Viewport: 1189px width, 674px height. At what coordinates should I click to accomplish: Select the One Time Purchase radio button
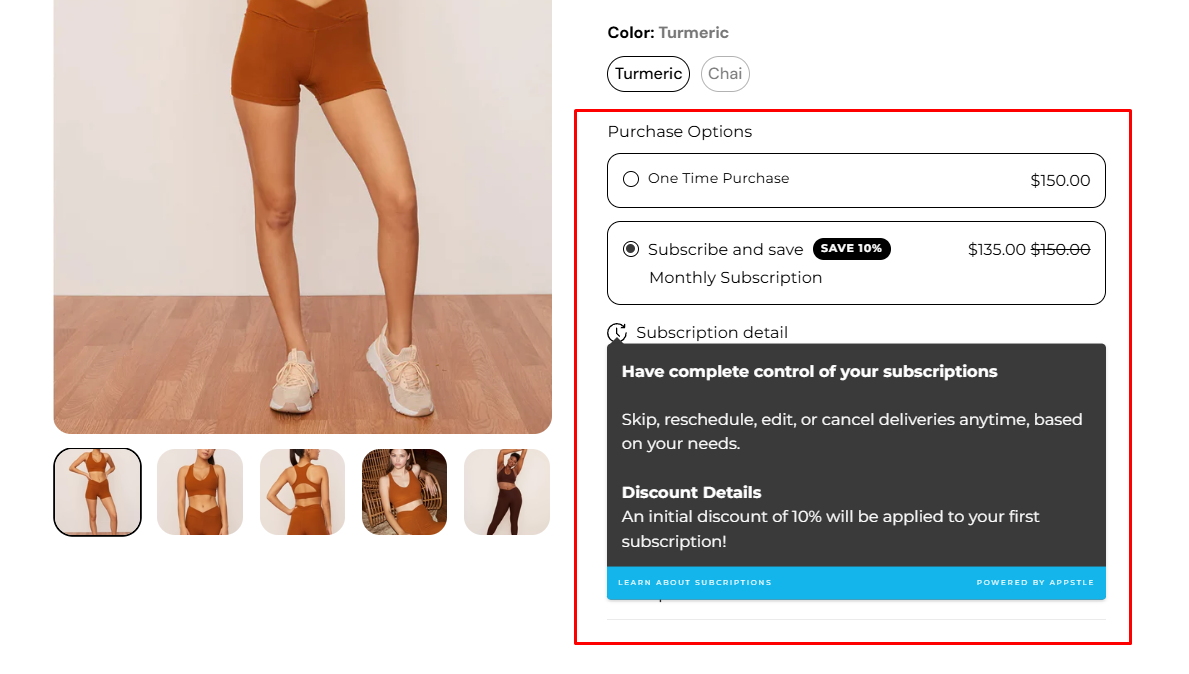pyautogui.click(x=631, y=179)
